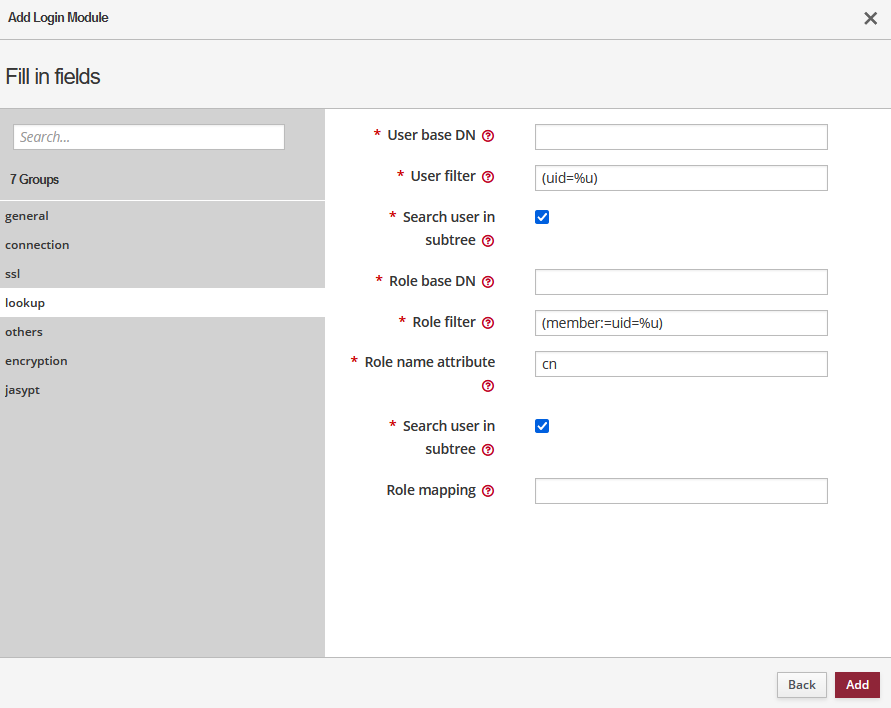Image resolution: width=891 pixels, height=708 pixels.
Task: Open help for Role name attribute
Action: [488, 386]
